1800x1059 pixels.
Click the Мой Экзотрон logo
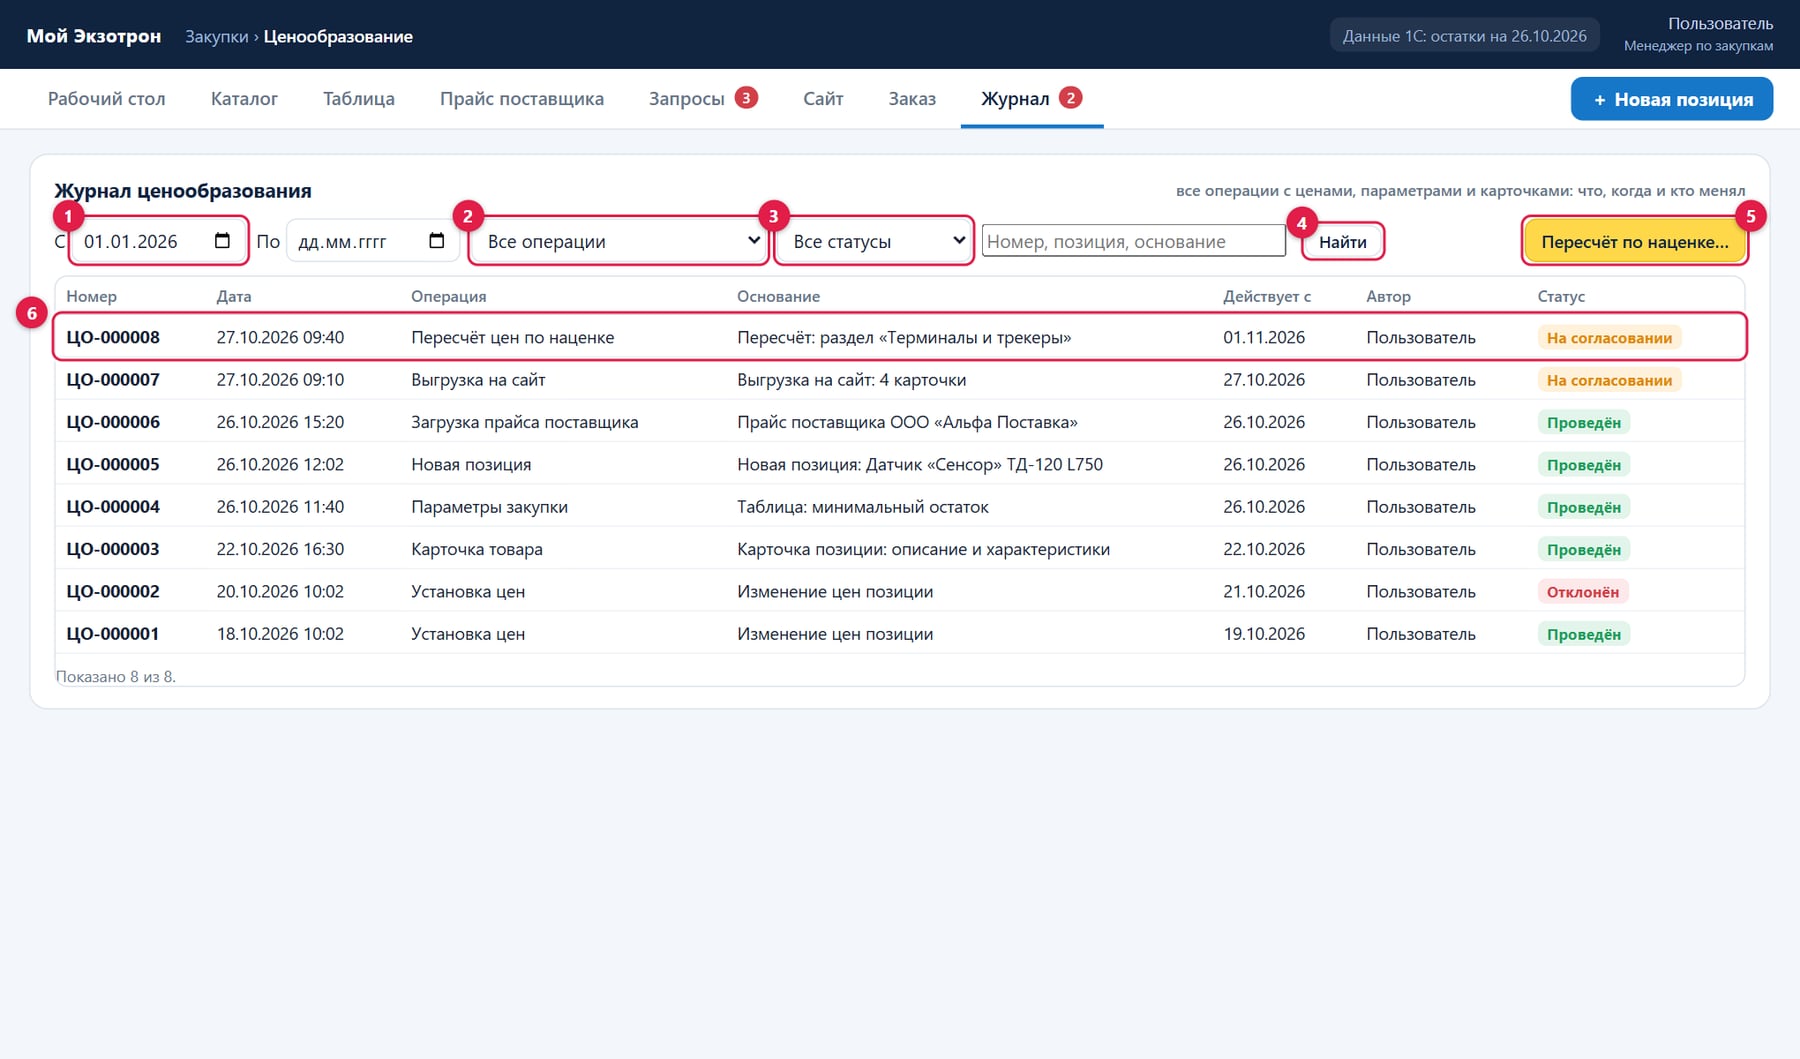coord(94,36)
